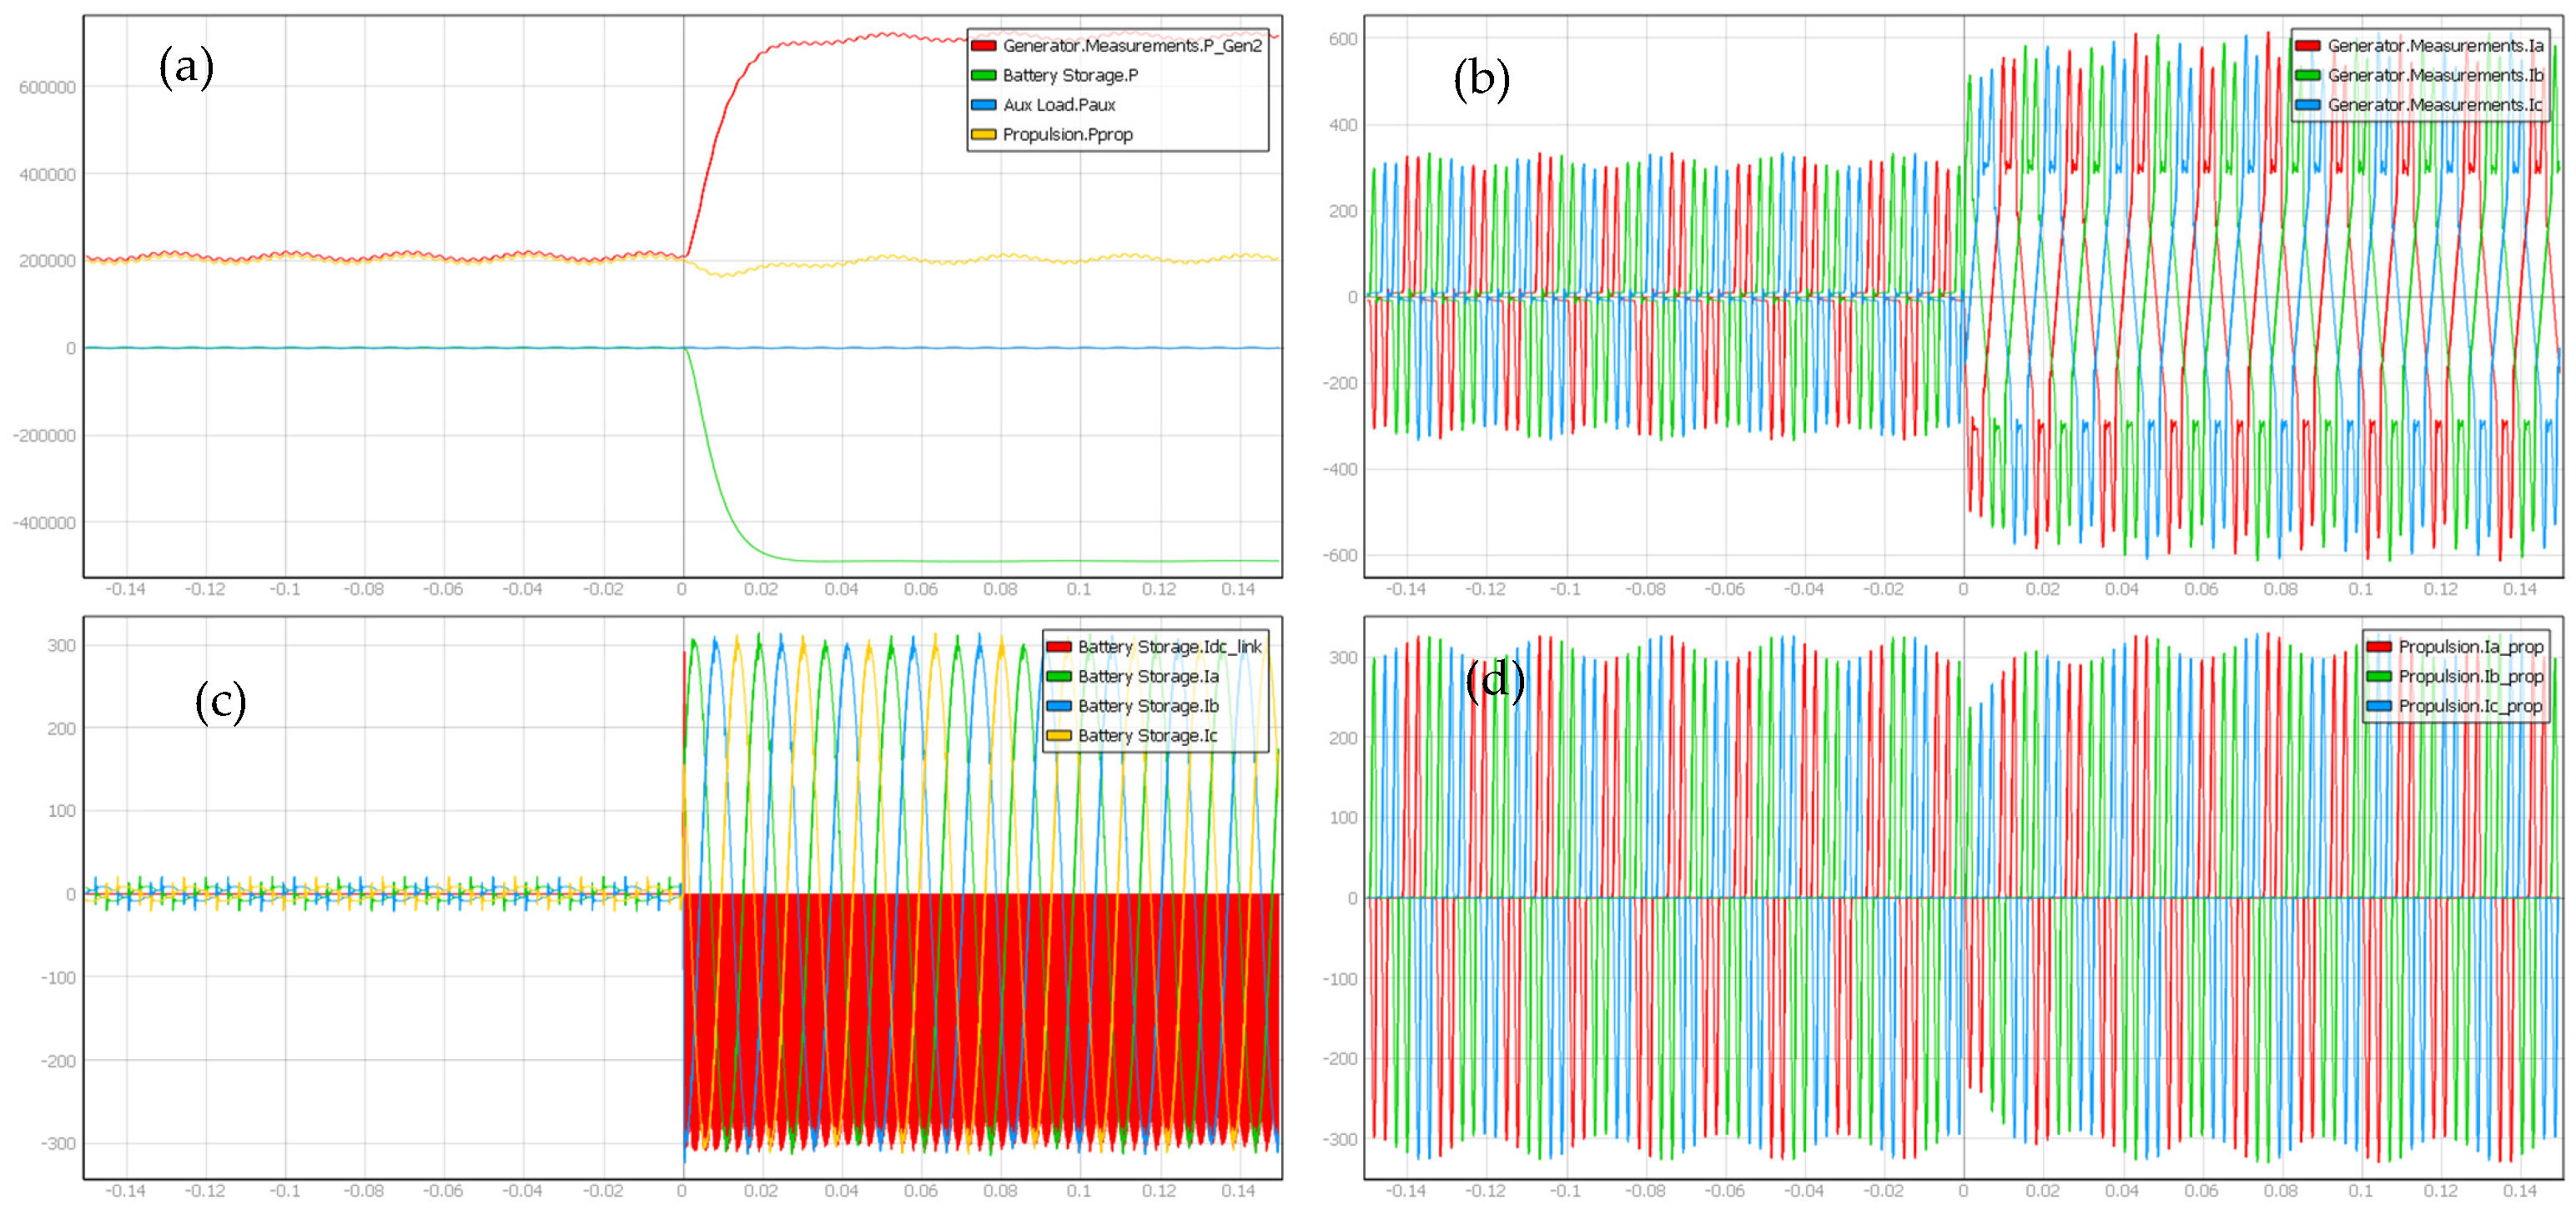Image resolution: width=2576 pixels, height=1210 pixels.
Task: Click the Propulsion.Ic_prop legend label
Action: [2470, 707]
